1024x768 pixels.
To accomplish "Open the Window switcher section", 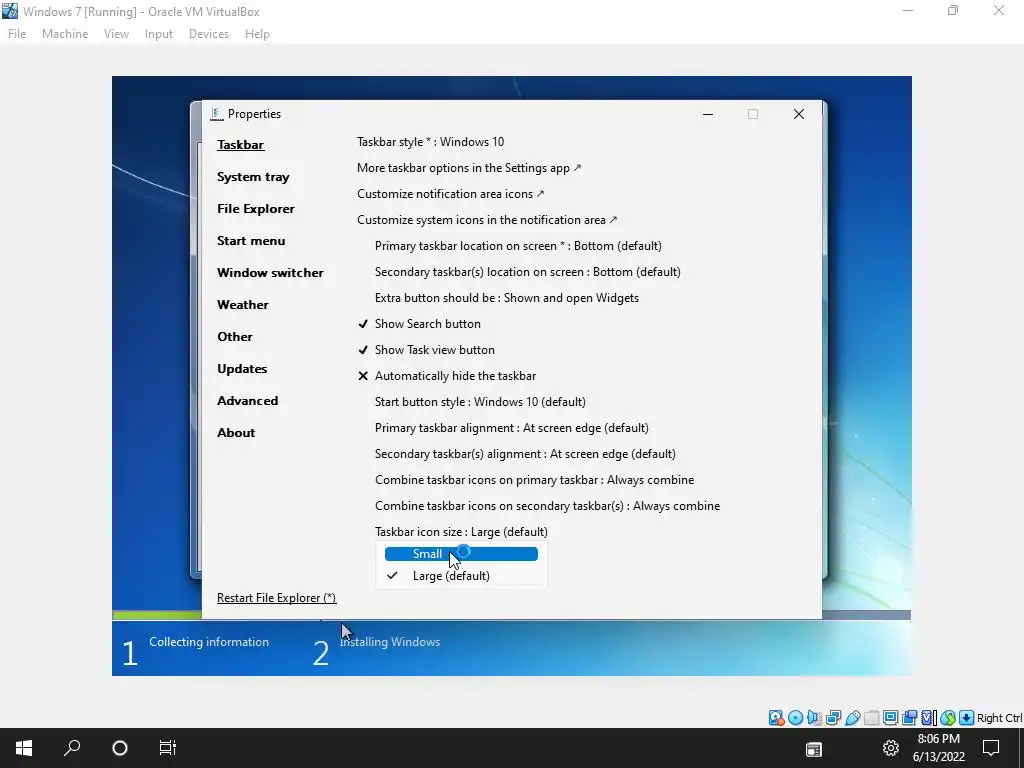I will coord(270,273).
